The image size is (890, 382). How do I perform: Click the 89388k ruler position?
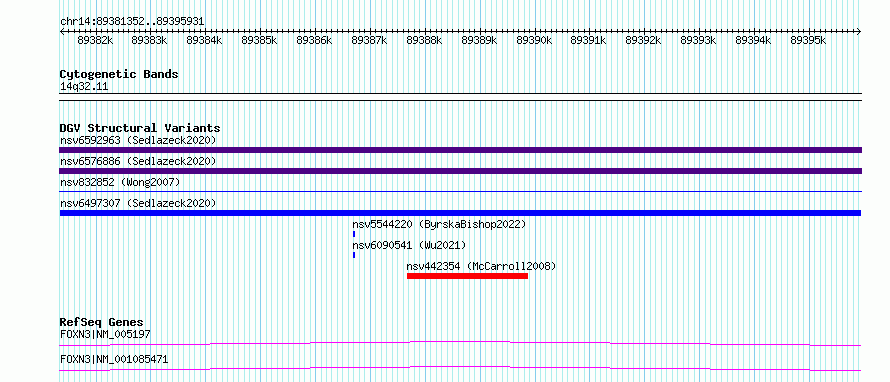(x=424, y=40)
